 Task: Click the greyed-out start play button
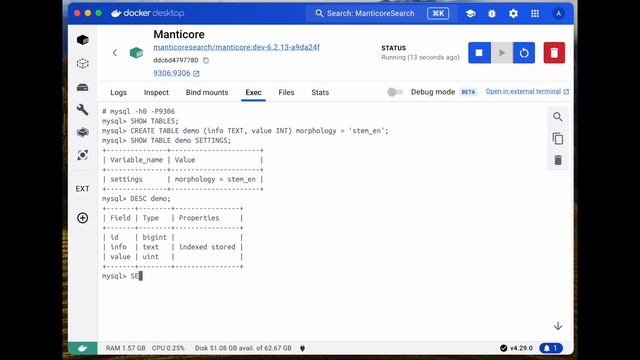point(502,53)
